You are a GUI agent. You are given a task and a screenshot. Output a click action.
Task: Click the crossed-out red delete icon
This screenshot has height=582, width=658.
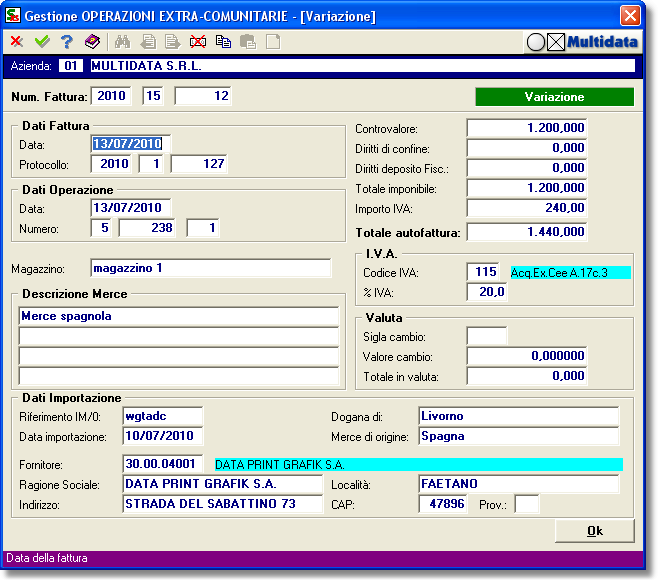198,42
